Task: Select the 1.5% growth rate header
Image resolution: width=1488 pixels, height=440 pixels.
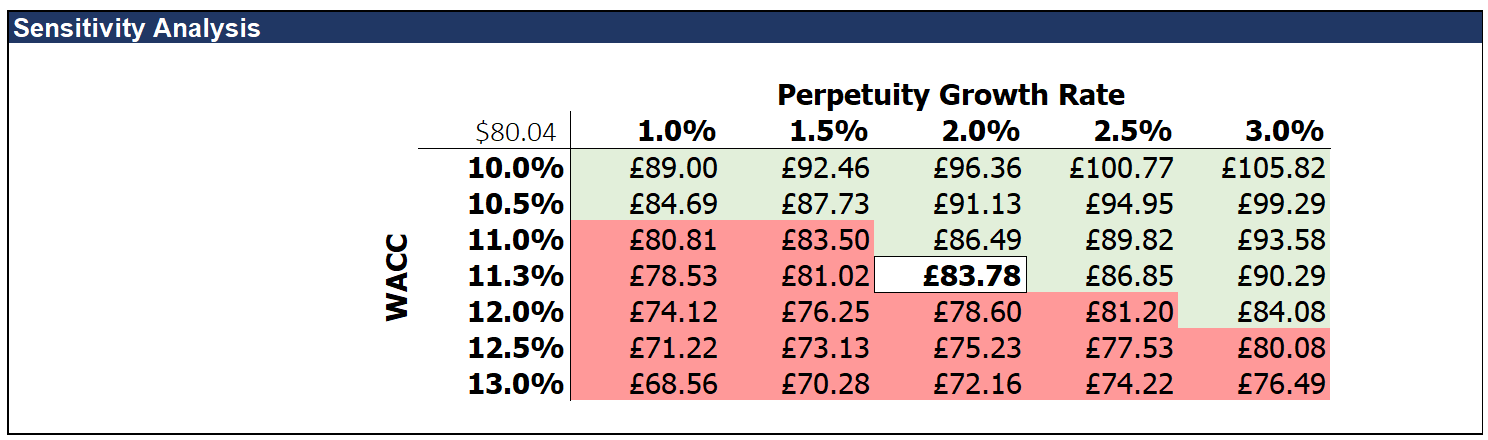Action: [828, 132]
